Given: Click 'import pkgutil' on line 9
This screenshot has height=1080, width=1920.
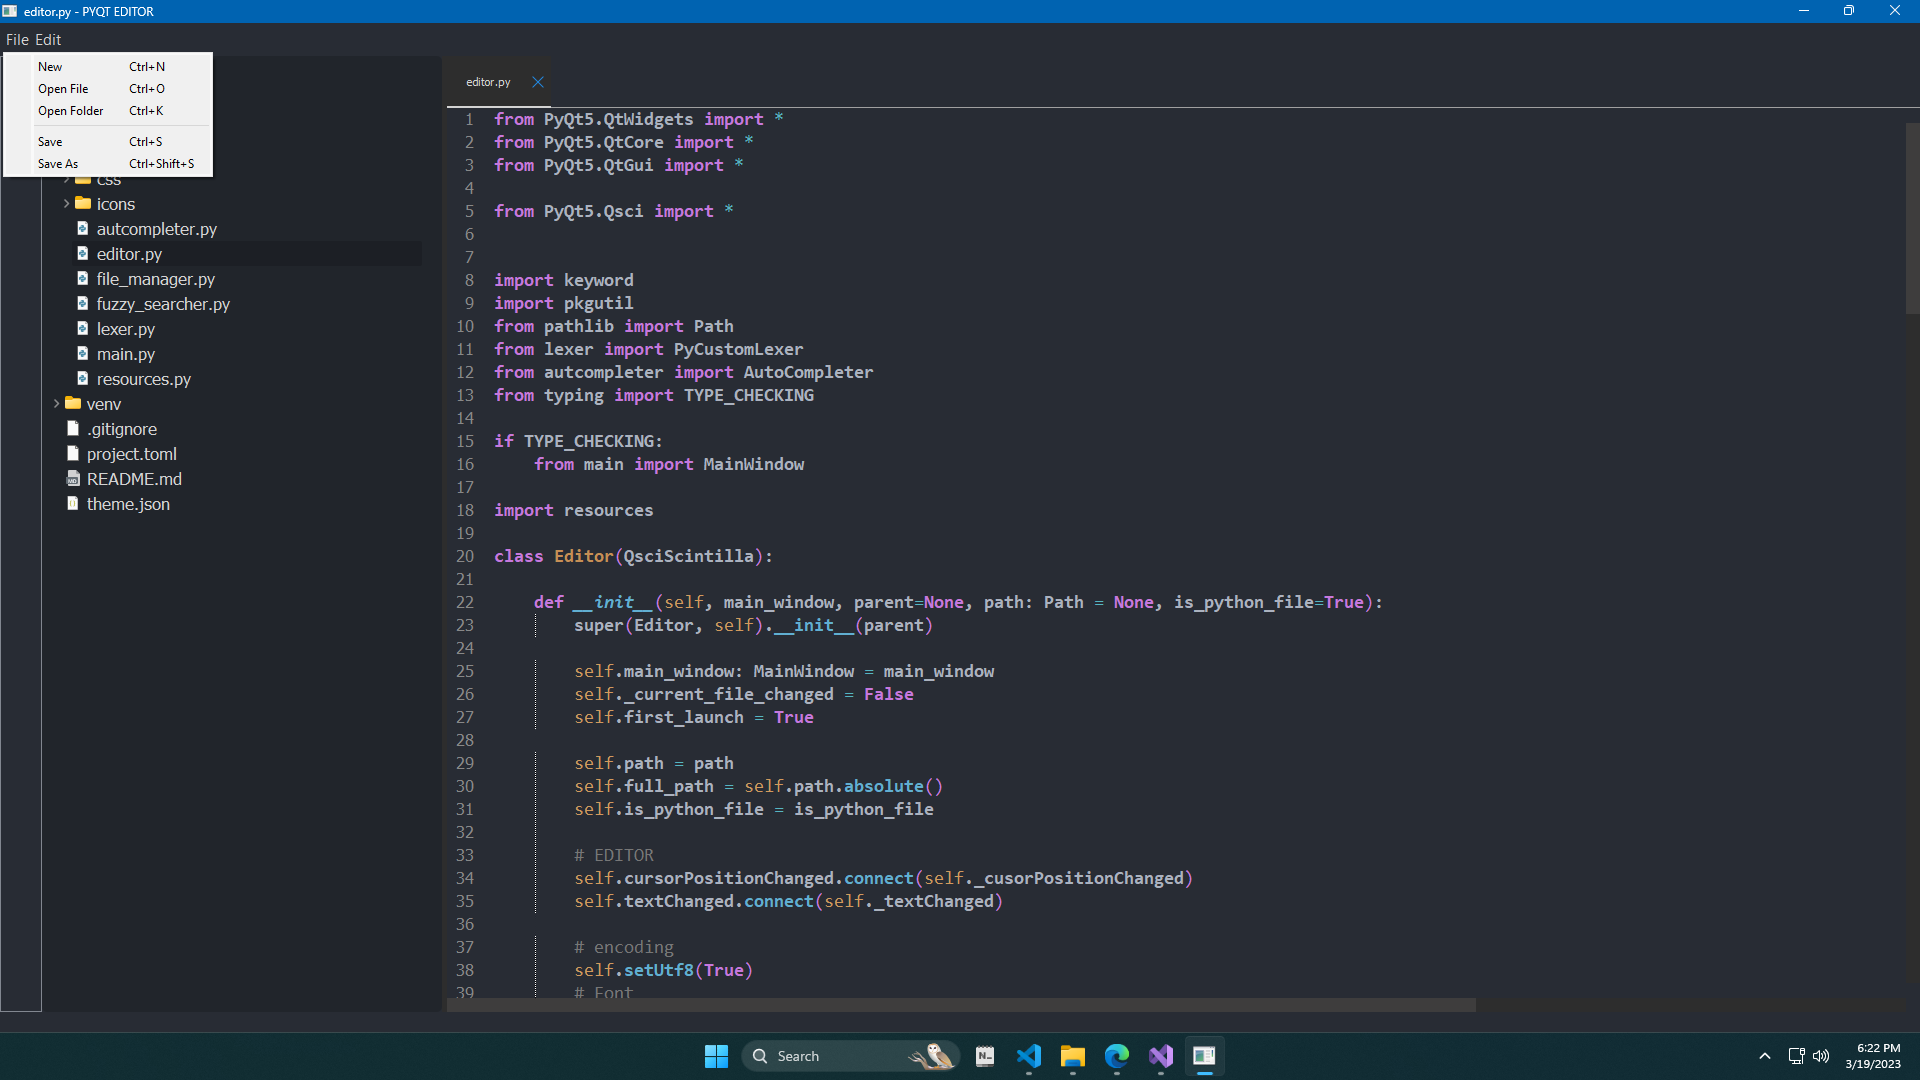Looking at the screenshot, I should (563, 304).
